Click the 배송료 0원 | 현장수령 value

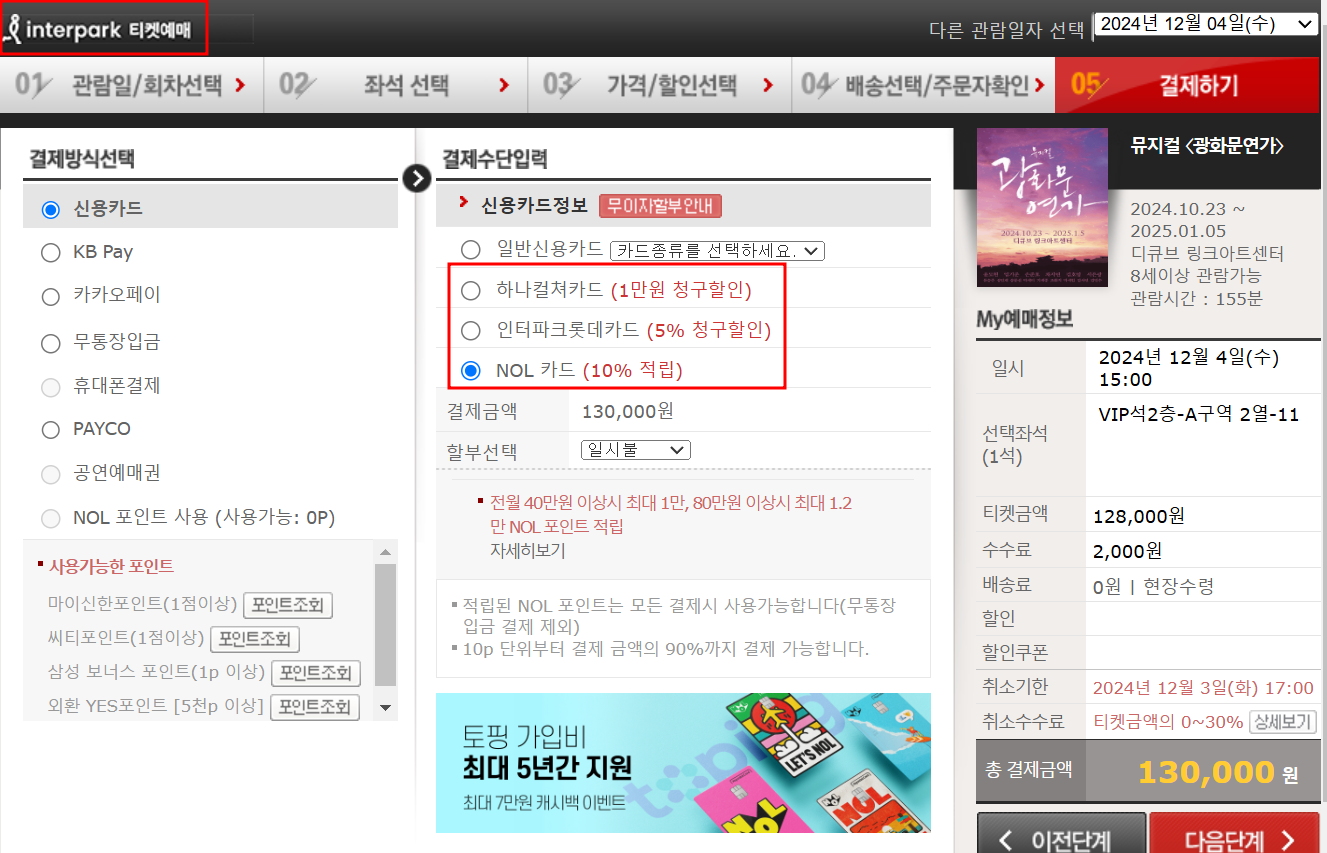(1154, 586)
